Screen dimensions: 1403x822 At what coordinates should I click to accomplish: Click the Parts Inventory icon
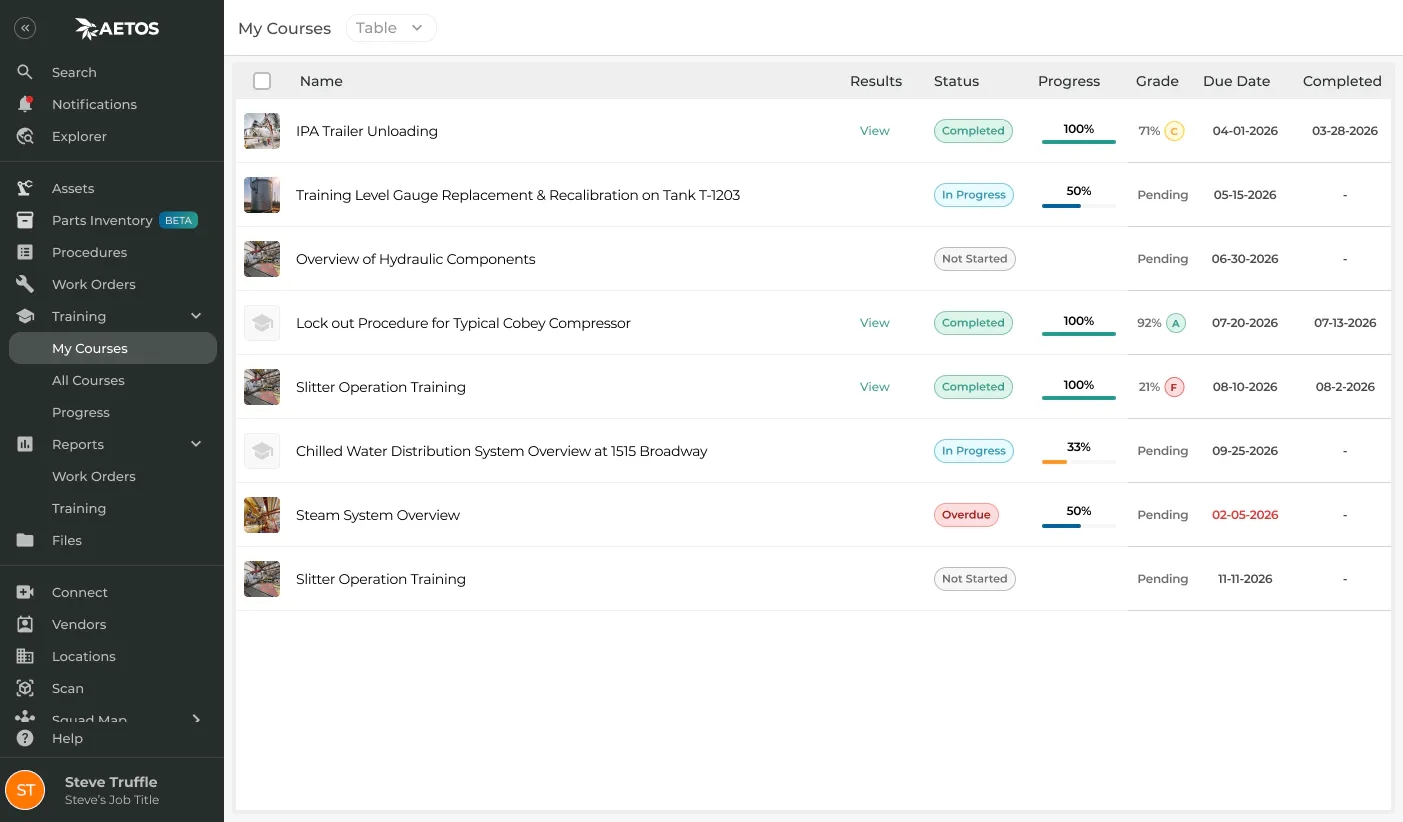coord(25,220)
